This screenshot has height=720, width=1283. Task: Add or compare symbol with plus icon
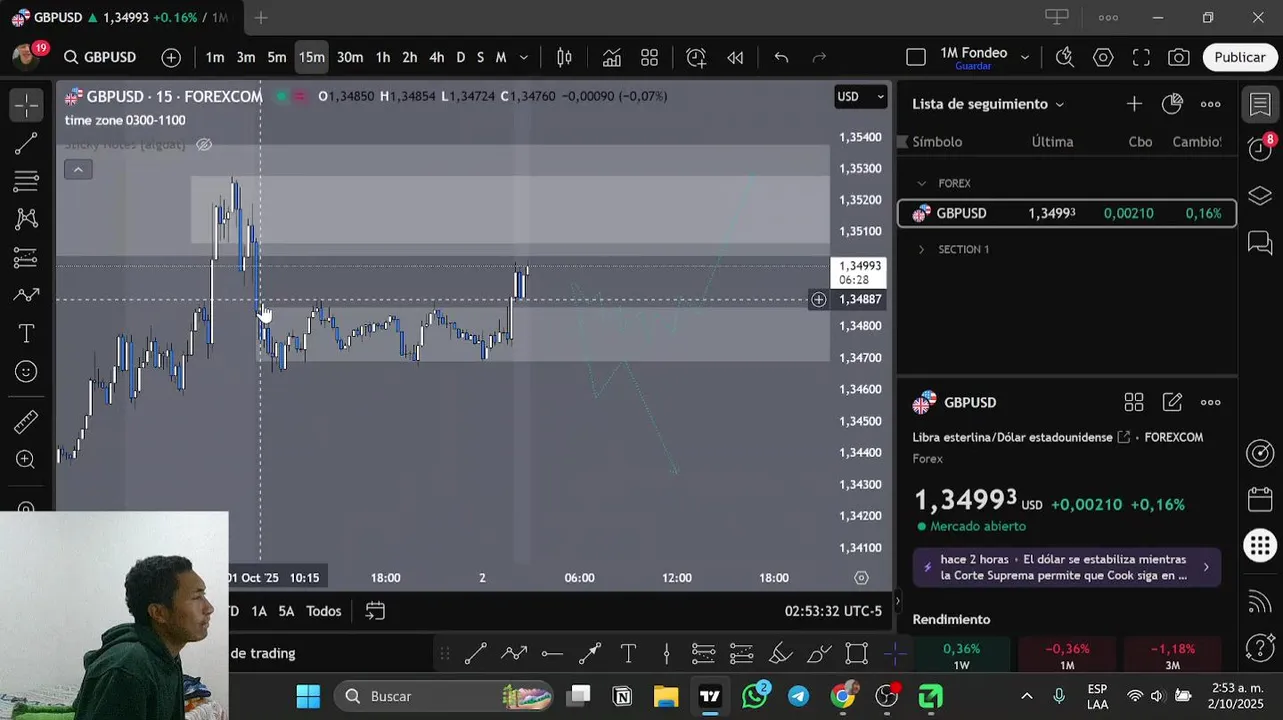171,57
